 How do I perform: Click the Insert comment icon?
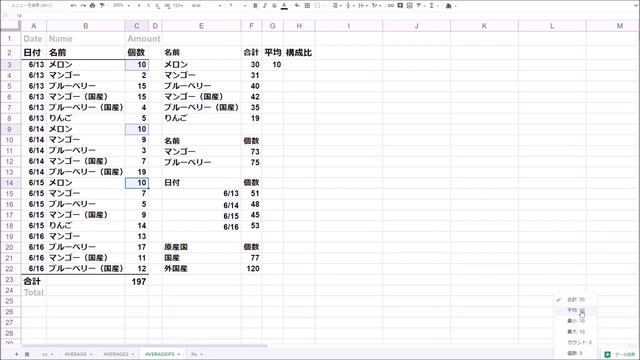[x=400, y=6]
